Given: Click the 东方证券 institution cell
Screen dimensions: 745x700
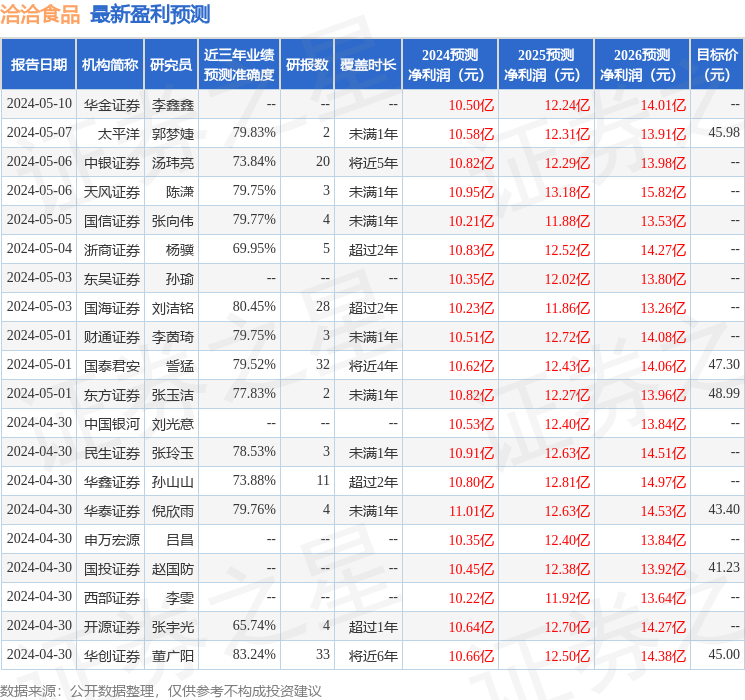Looking at the screenshot, I should tap(112, 395).
